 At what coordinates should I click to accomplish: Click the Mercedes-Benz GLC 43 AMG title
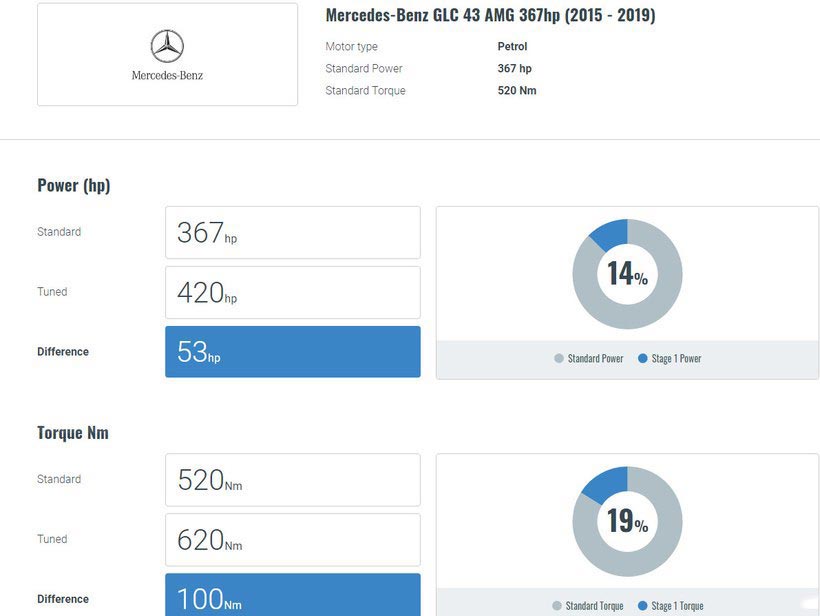(490, 16)
